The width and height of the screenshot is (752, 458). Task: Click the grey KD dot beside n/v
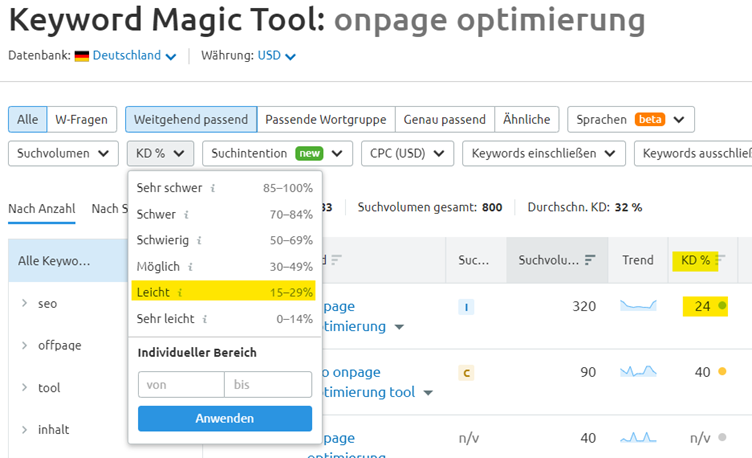(x=722, y=437)
